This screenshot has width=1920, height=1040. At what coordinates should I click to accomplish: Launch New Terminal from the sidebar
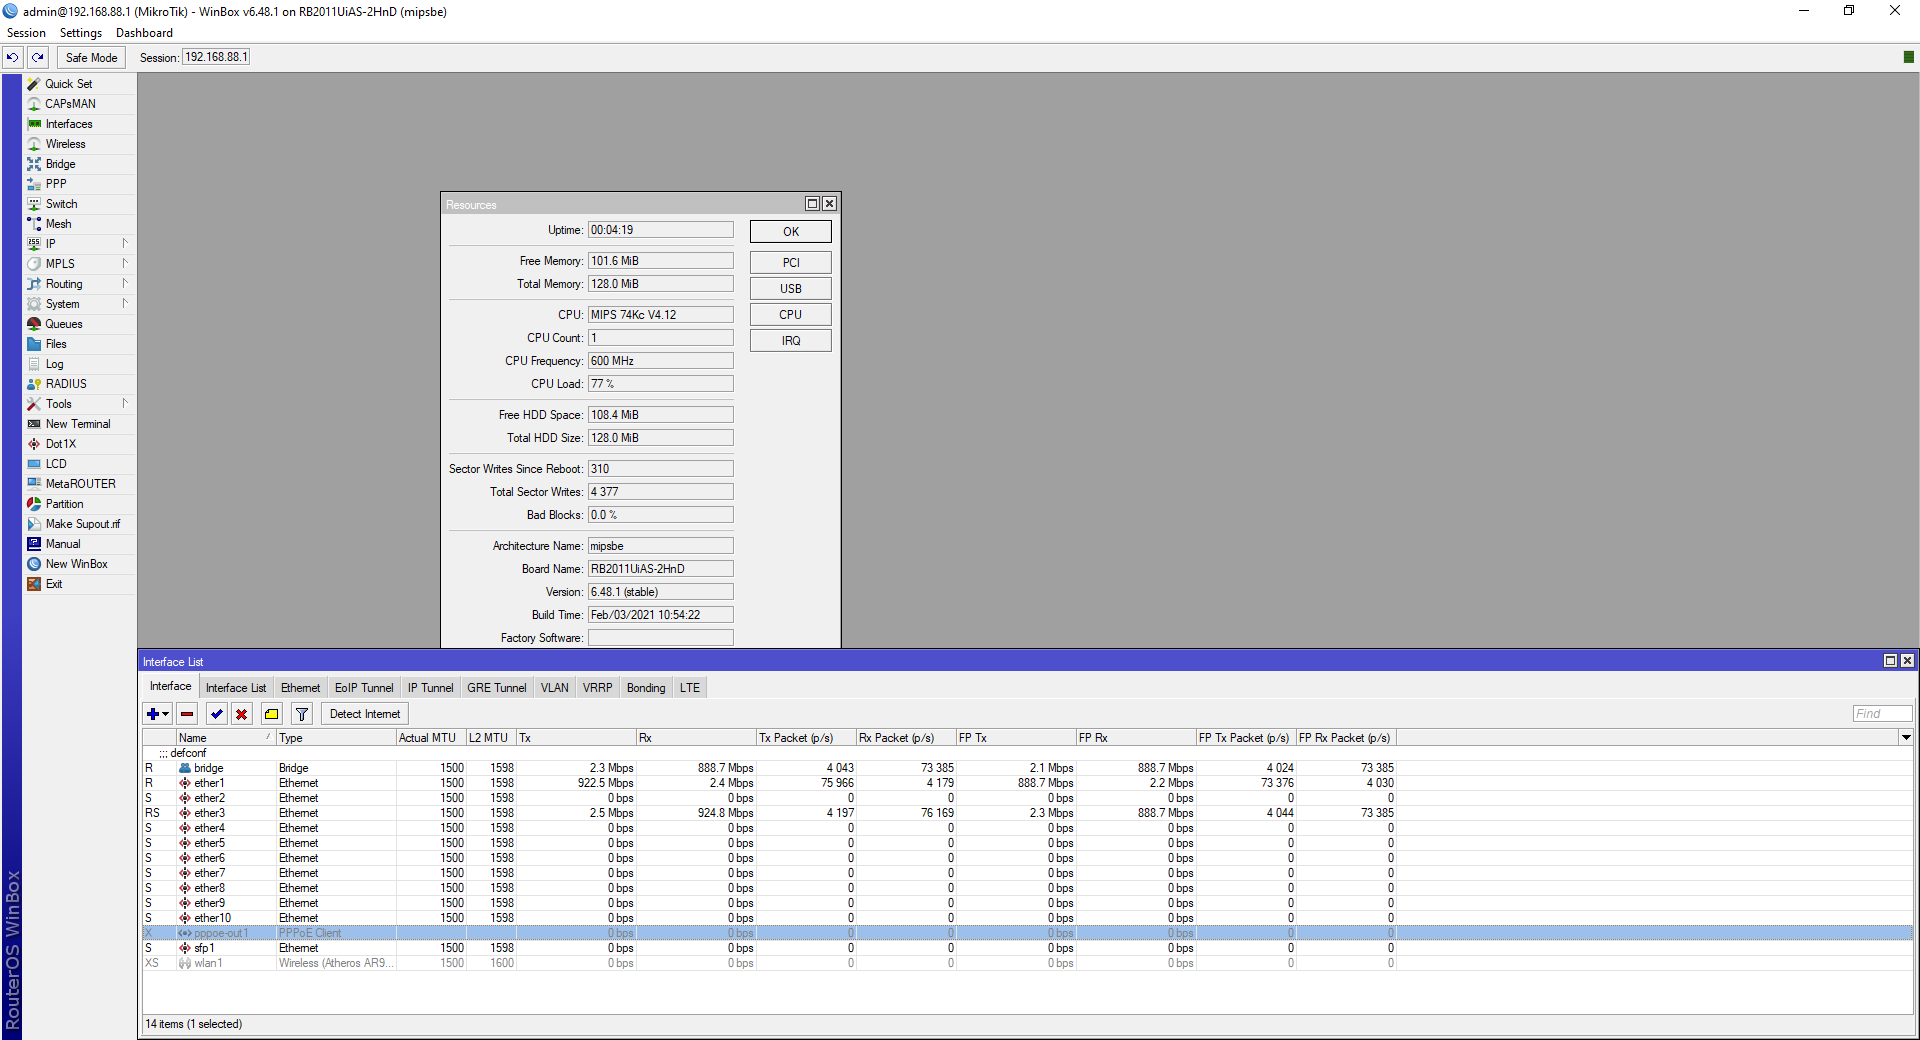pos(80,424)
